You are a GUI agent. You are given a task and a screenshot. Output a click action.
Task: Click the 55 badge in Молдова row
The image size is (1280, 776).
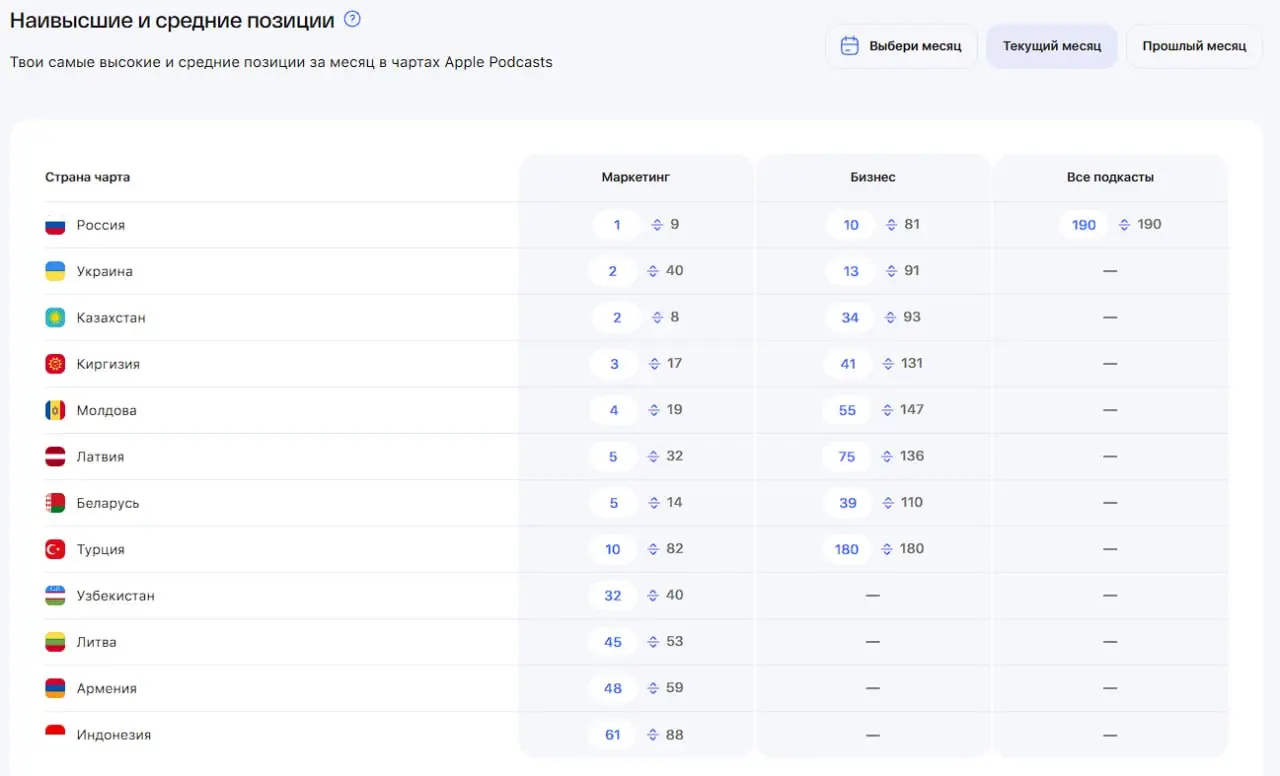[x=848, y=410]
